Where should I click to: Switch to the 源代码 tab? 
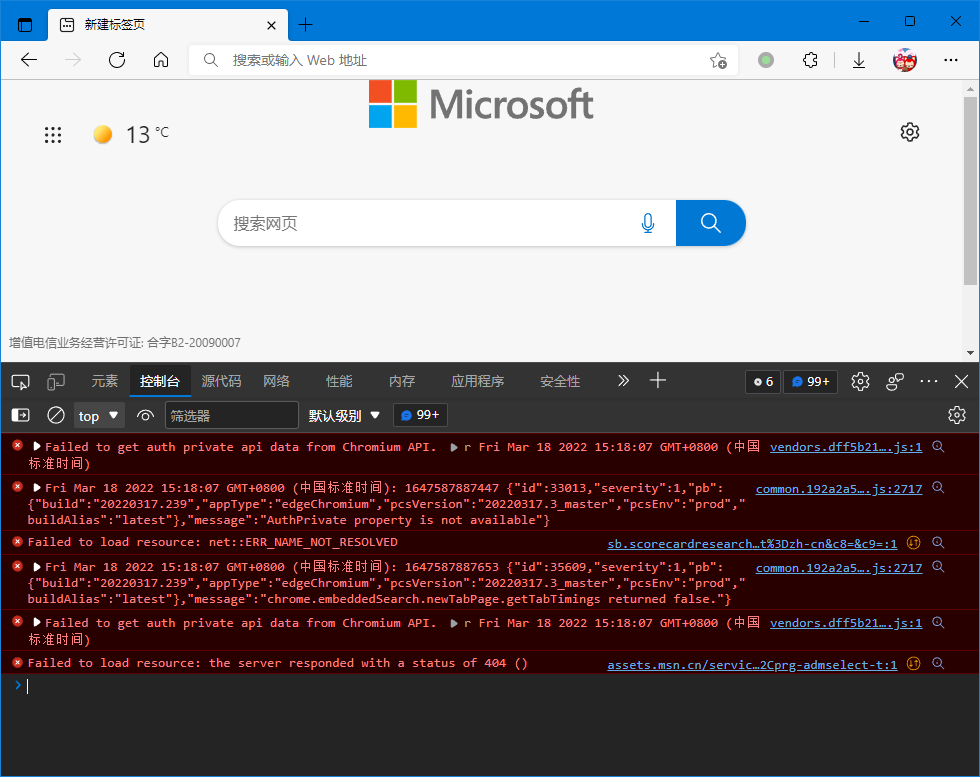coord(221,381)
